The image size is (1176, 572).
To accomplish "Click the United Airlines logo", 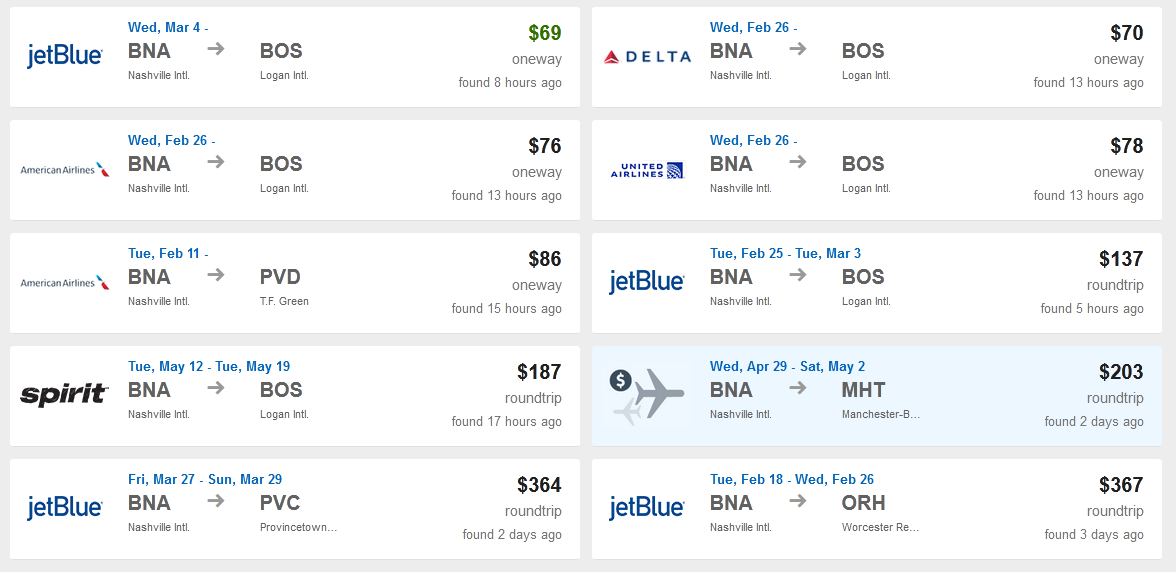I will pos(647,170).
